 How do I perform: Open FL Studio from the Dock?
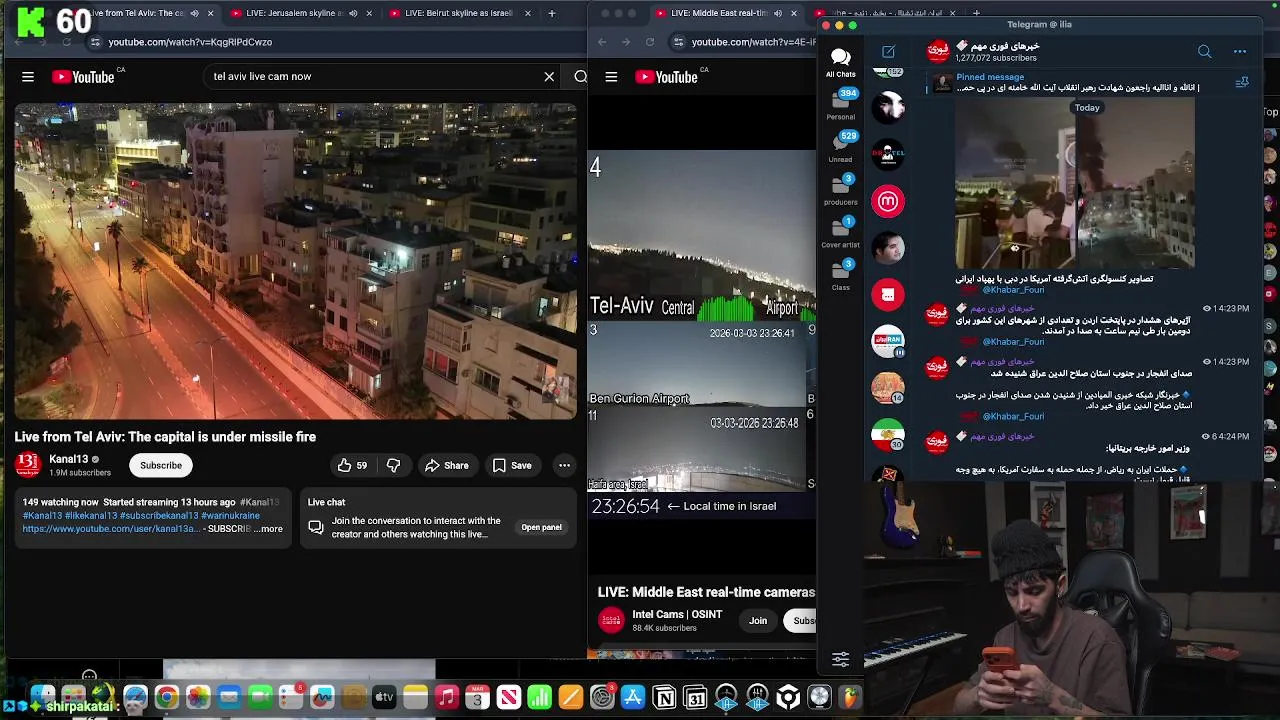(850, 697)
